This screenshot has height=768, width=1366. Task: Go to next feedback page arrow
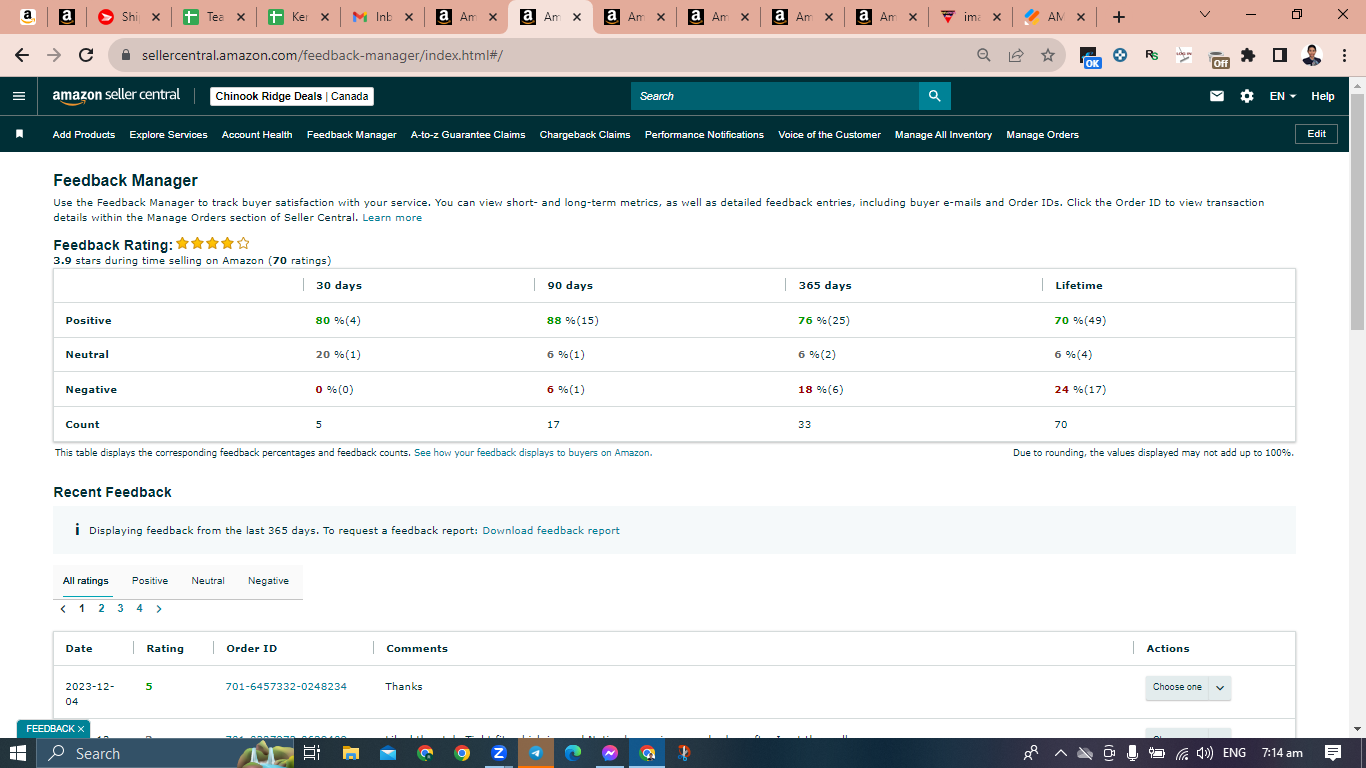tap(158, 608)
